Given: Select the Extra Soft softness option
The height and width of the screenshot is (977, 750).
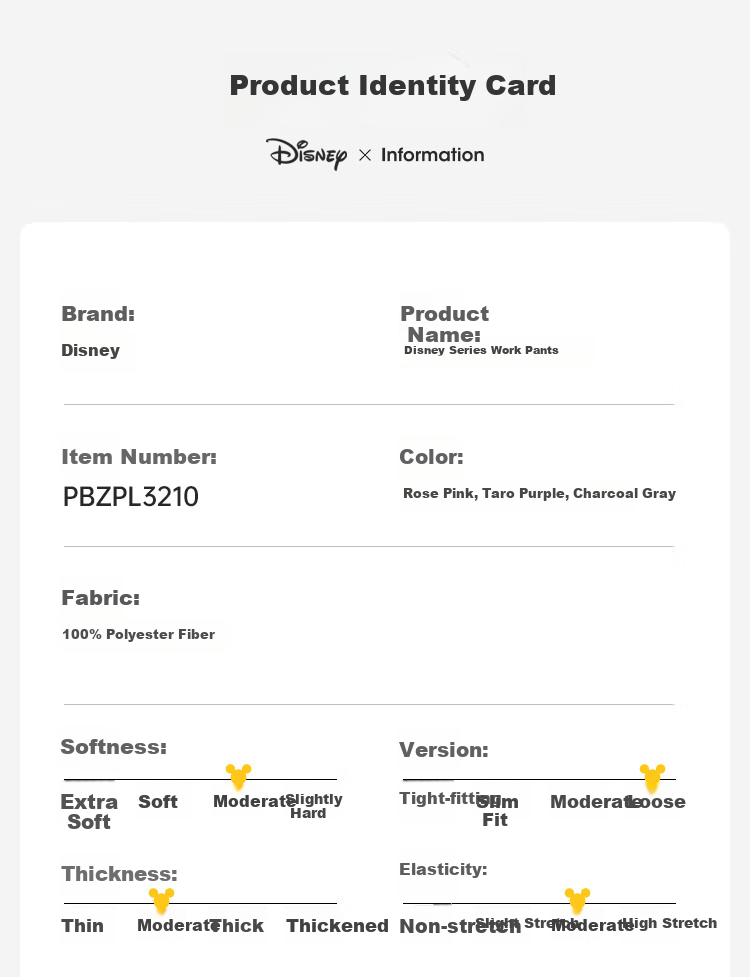Looking at the screenshot, I should coord(89,811).
